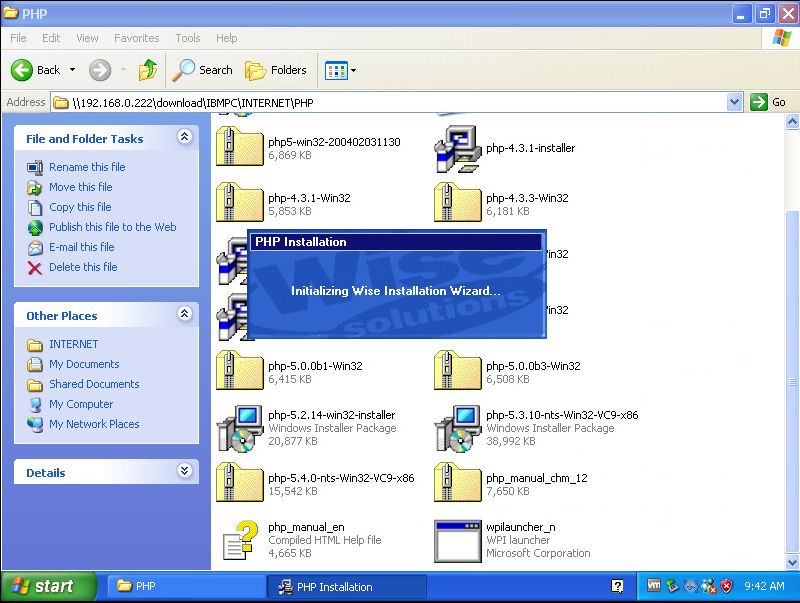The width and height of the screenshot is (800, 603).
Task: Toggle the Folders pane button
Action: [x=277, y=70]
